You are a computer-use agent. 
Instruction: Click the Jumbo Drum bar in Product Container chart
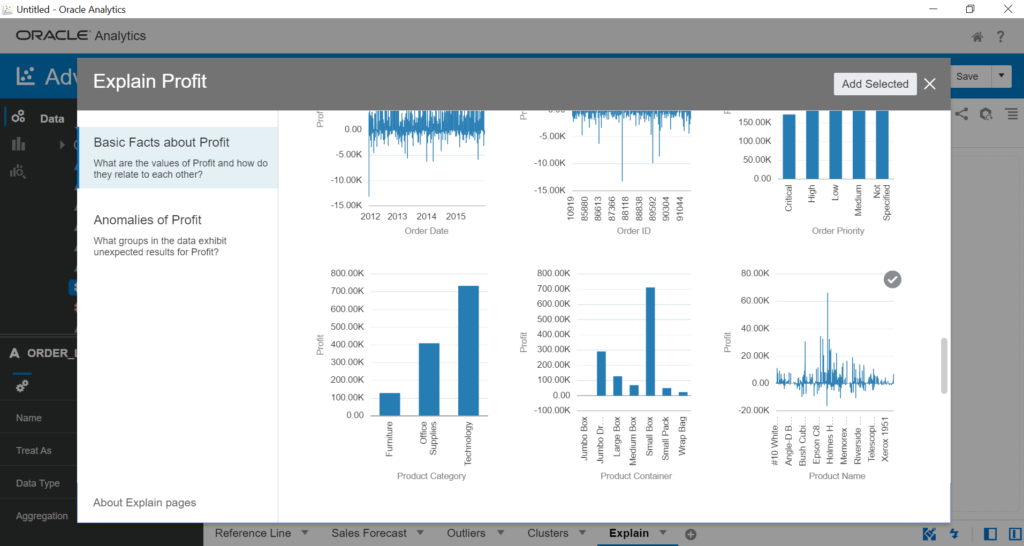[601, 373]
